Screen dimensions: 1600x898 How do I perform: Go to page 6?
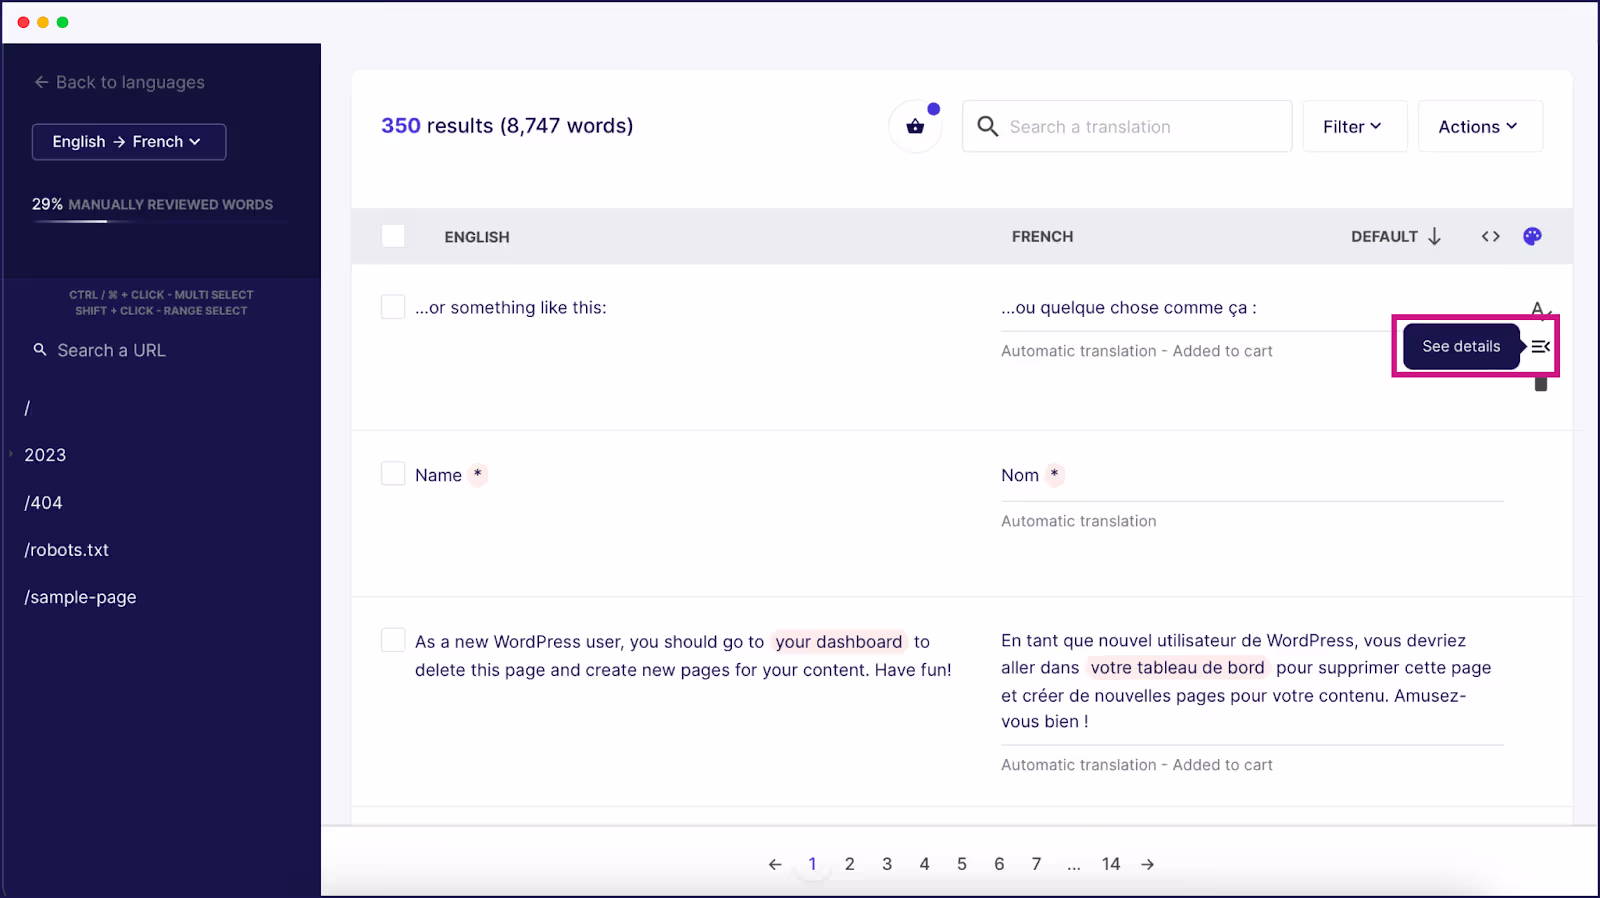999,864
